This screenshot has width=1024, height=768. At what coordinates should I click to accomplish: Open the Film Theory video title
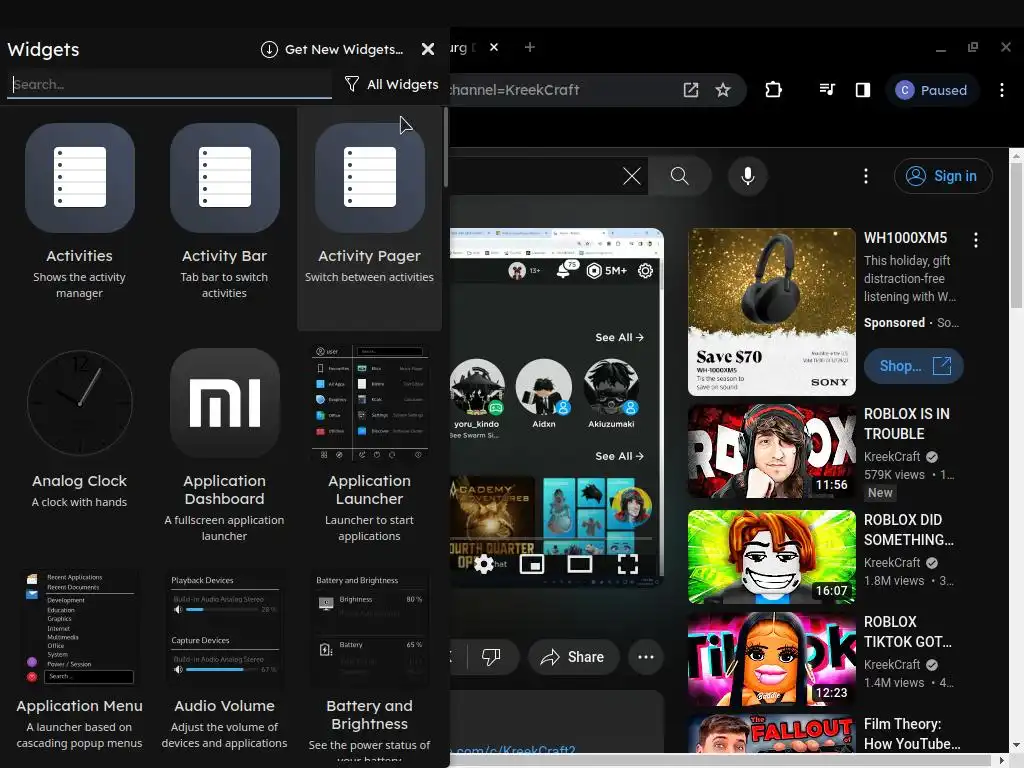pyautogui.click(x=912, y=733)
